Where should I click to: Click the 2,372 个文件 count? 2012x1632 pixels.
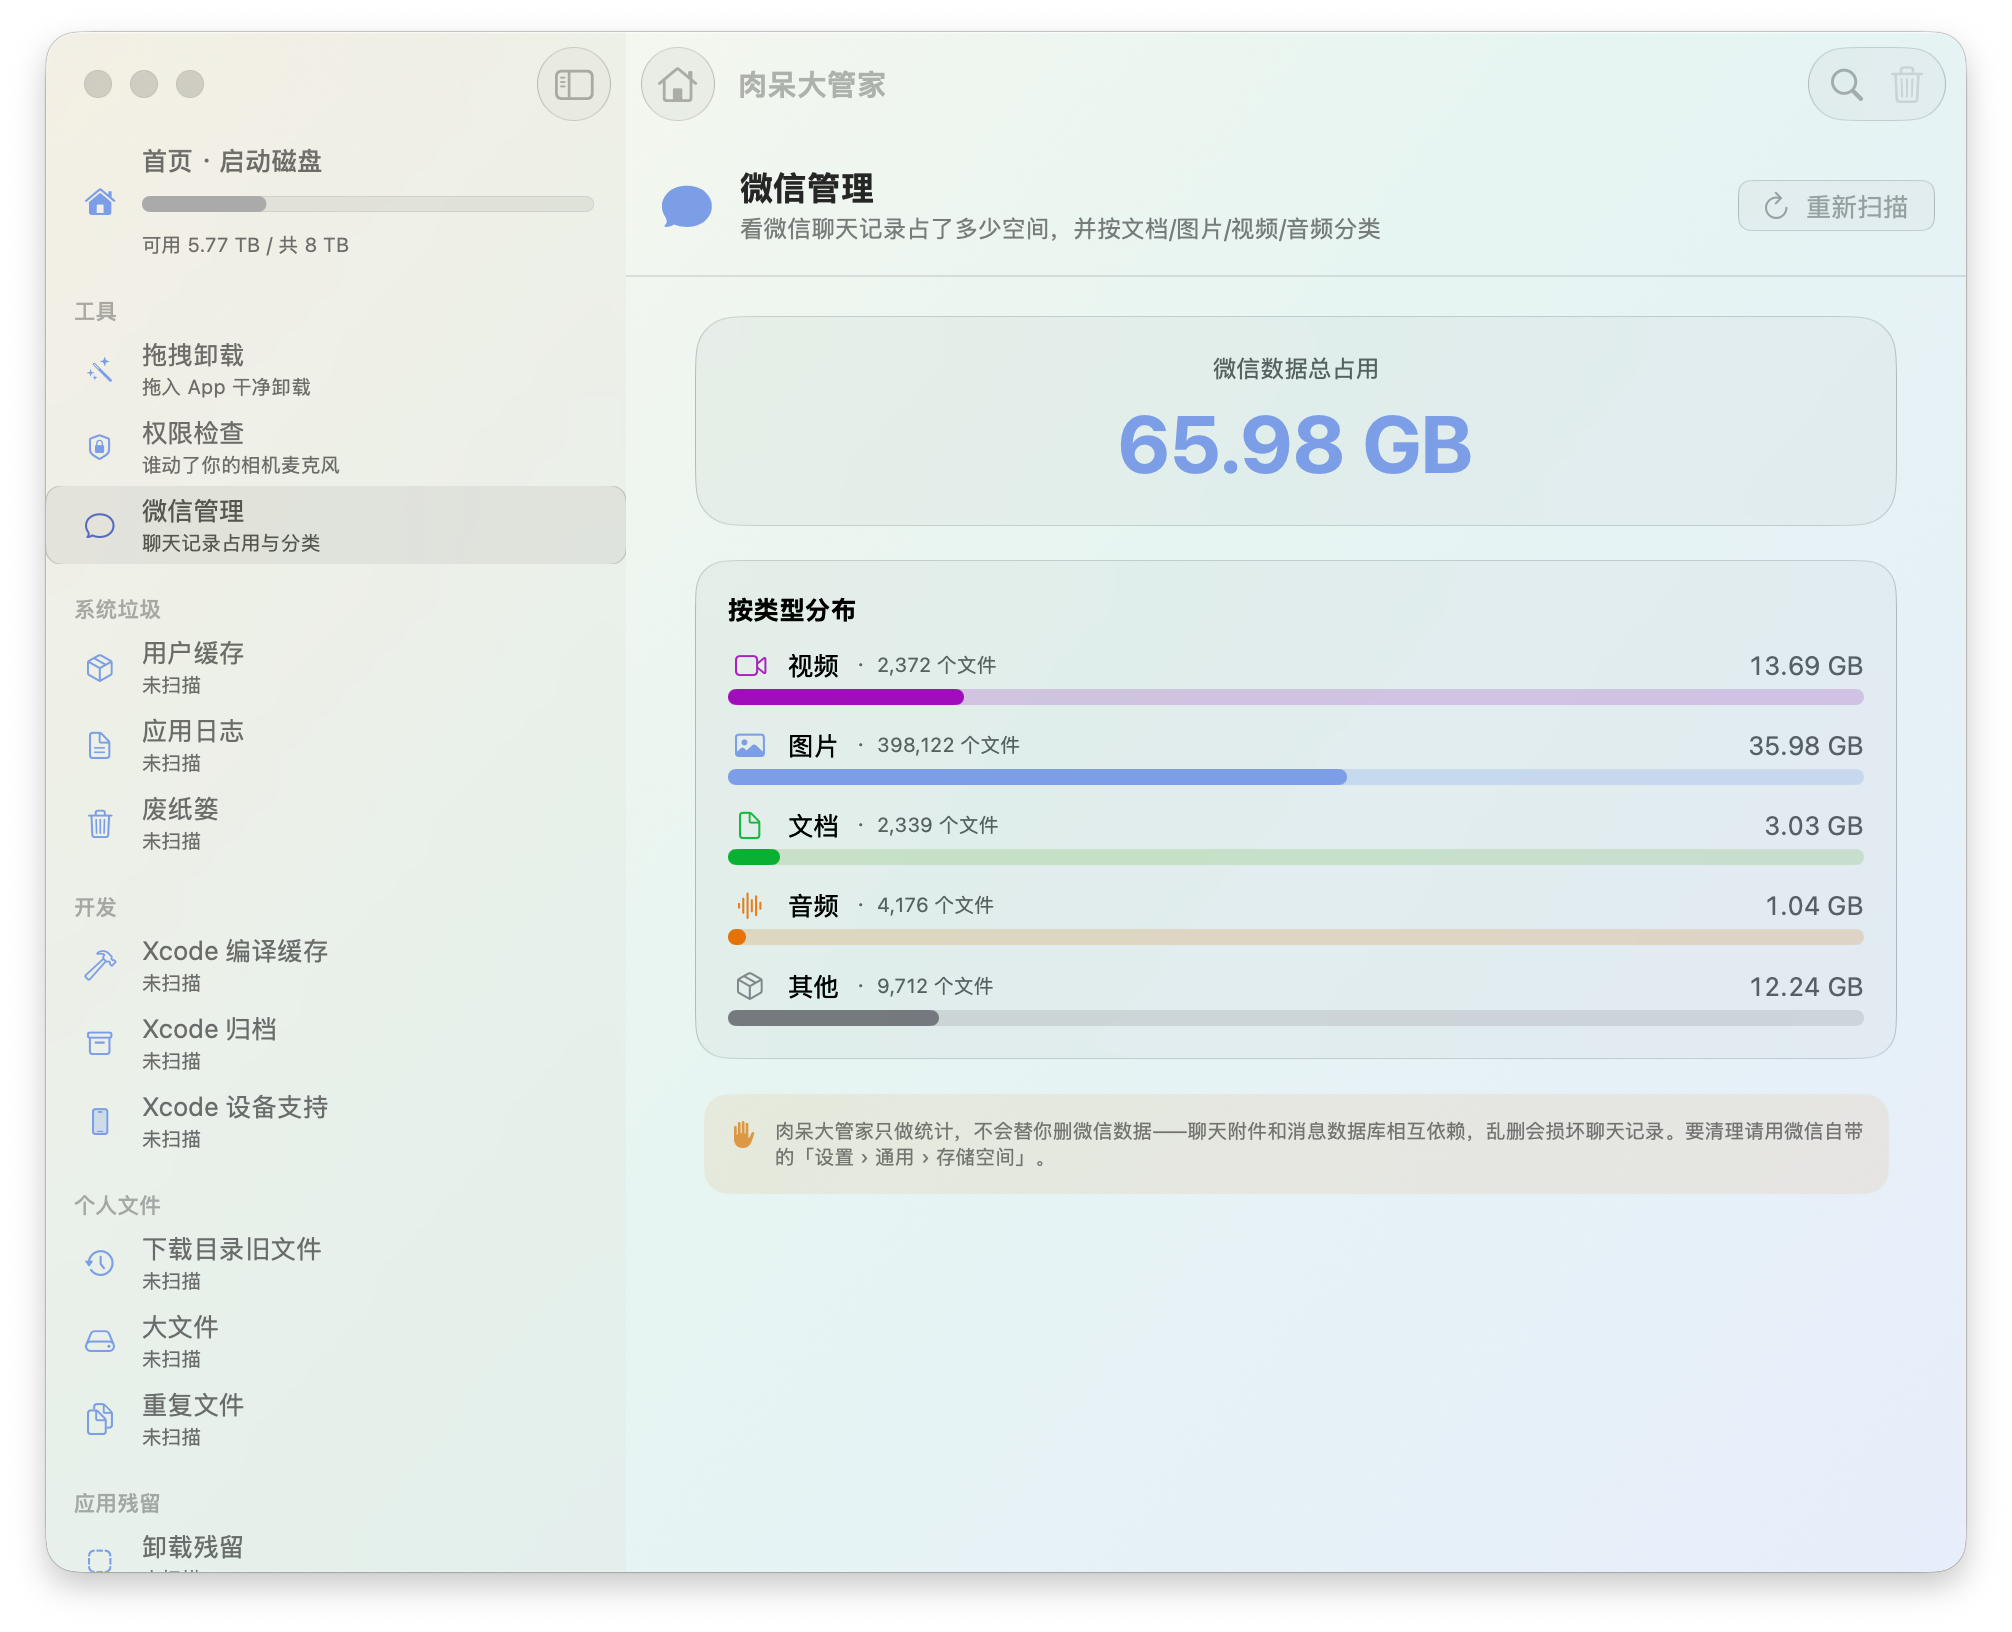[x=936, y=665]
